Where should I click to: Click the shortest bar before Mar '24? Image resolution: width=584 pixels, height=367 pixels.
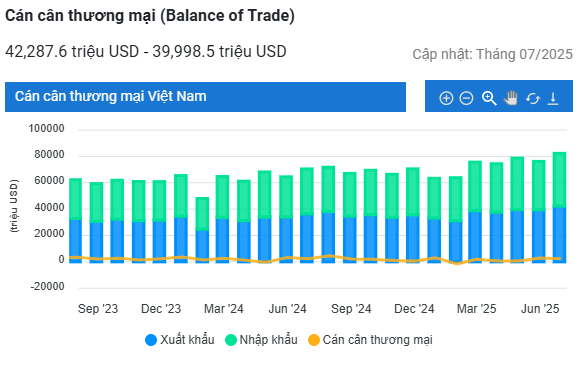click(x=202, y=230)
